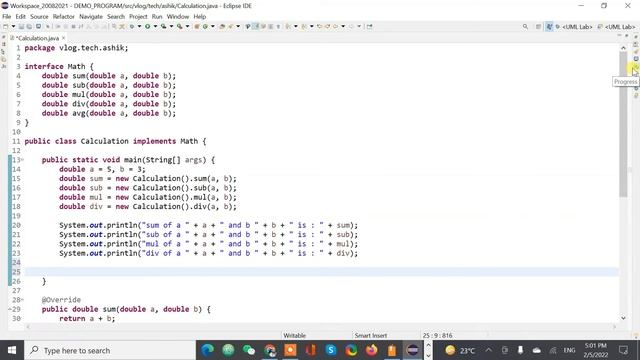
Task: Click the Open Perspective icon
Action: point(538,27)
